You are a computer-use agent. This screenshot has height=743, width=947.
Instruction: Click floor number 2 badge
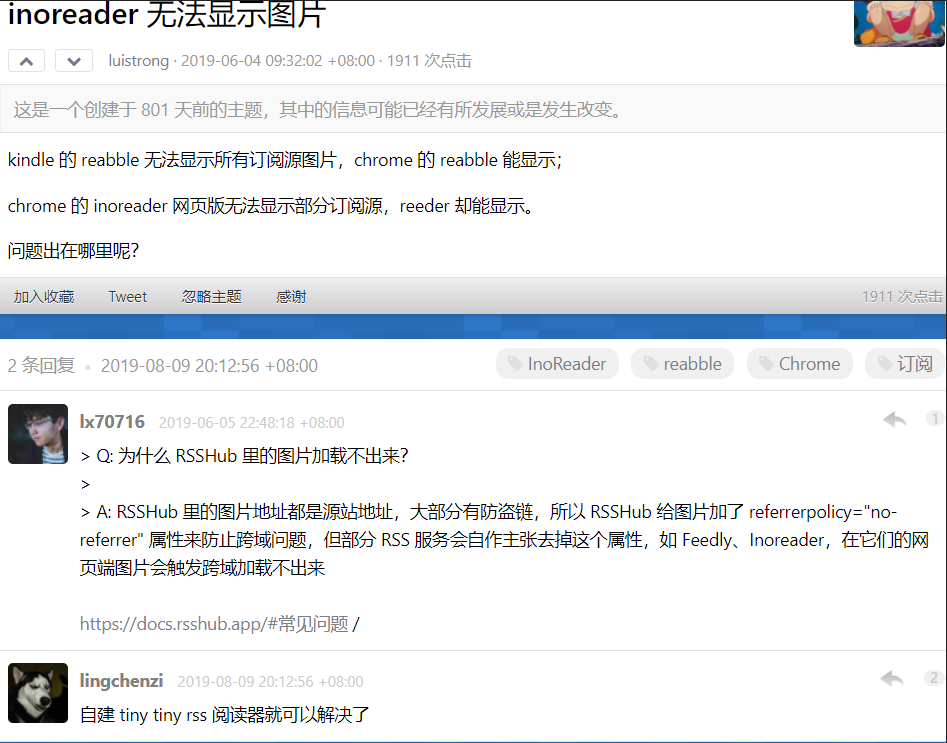pyautogui.click(x=934, y=678)
